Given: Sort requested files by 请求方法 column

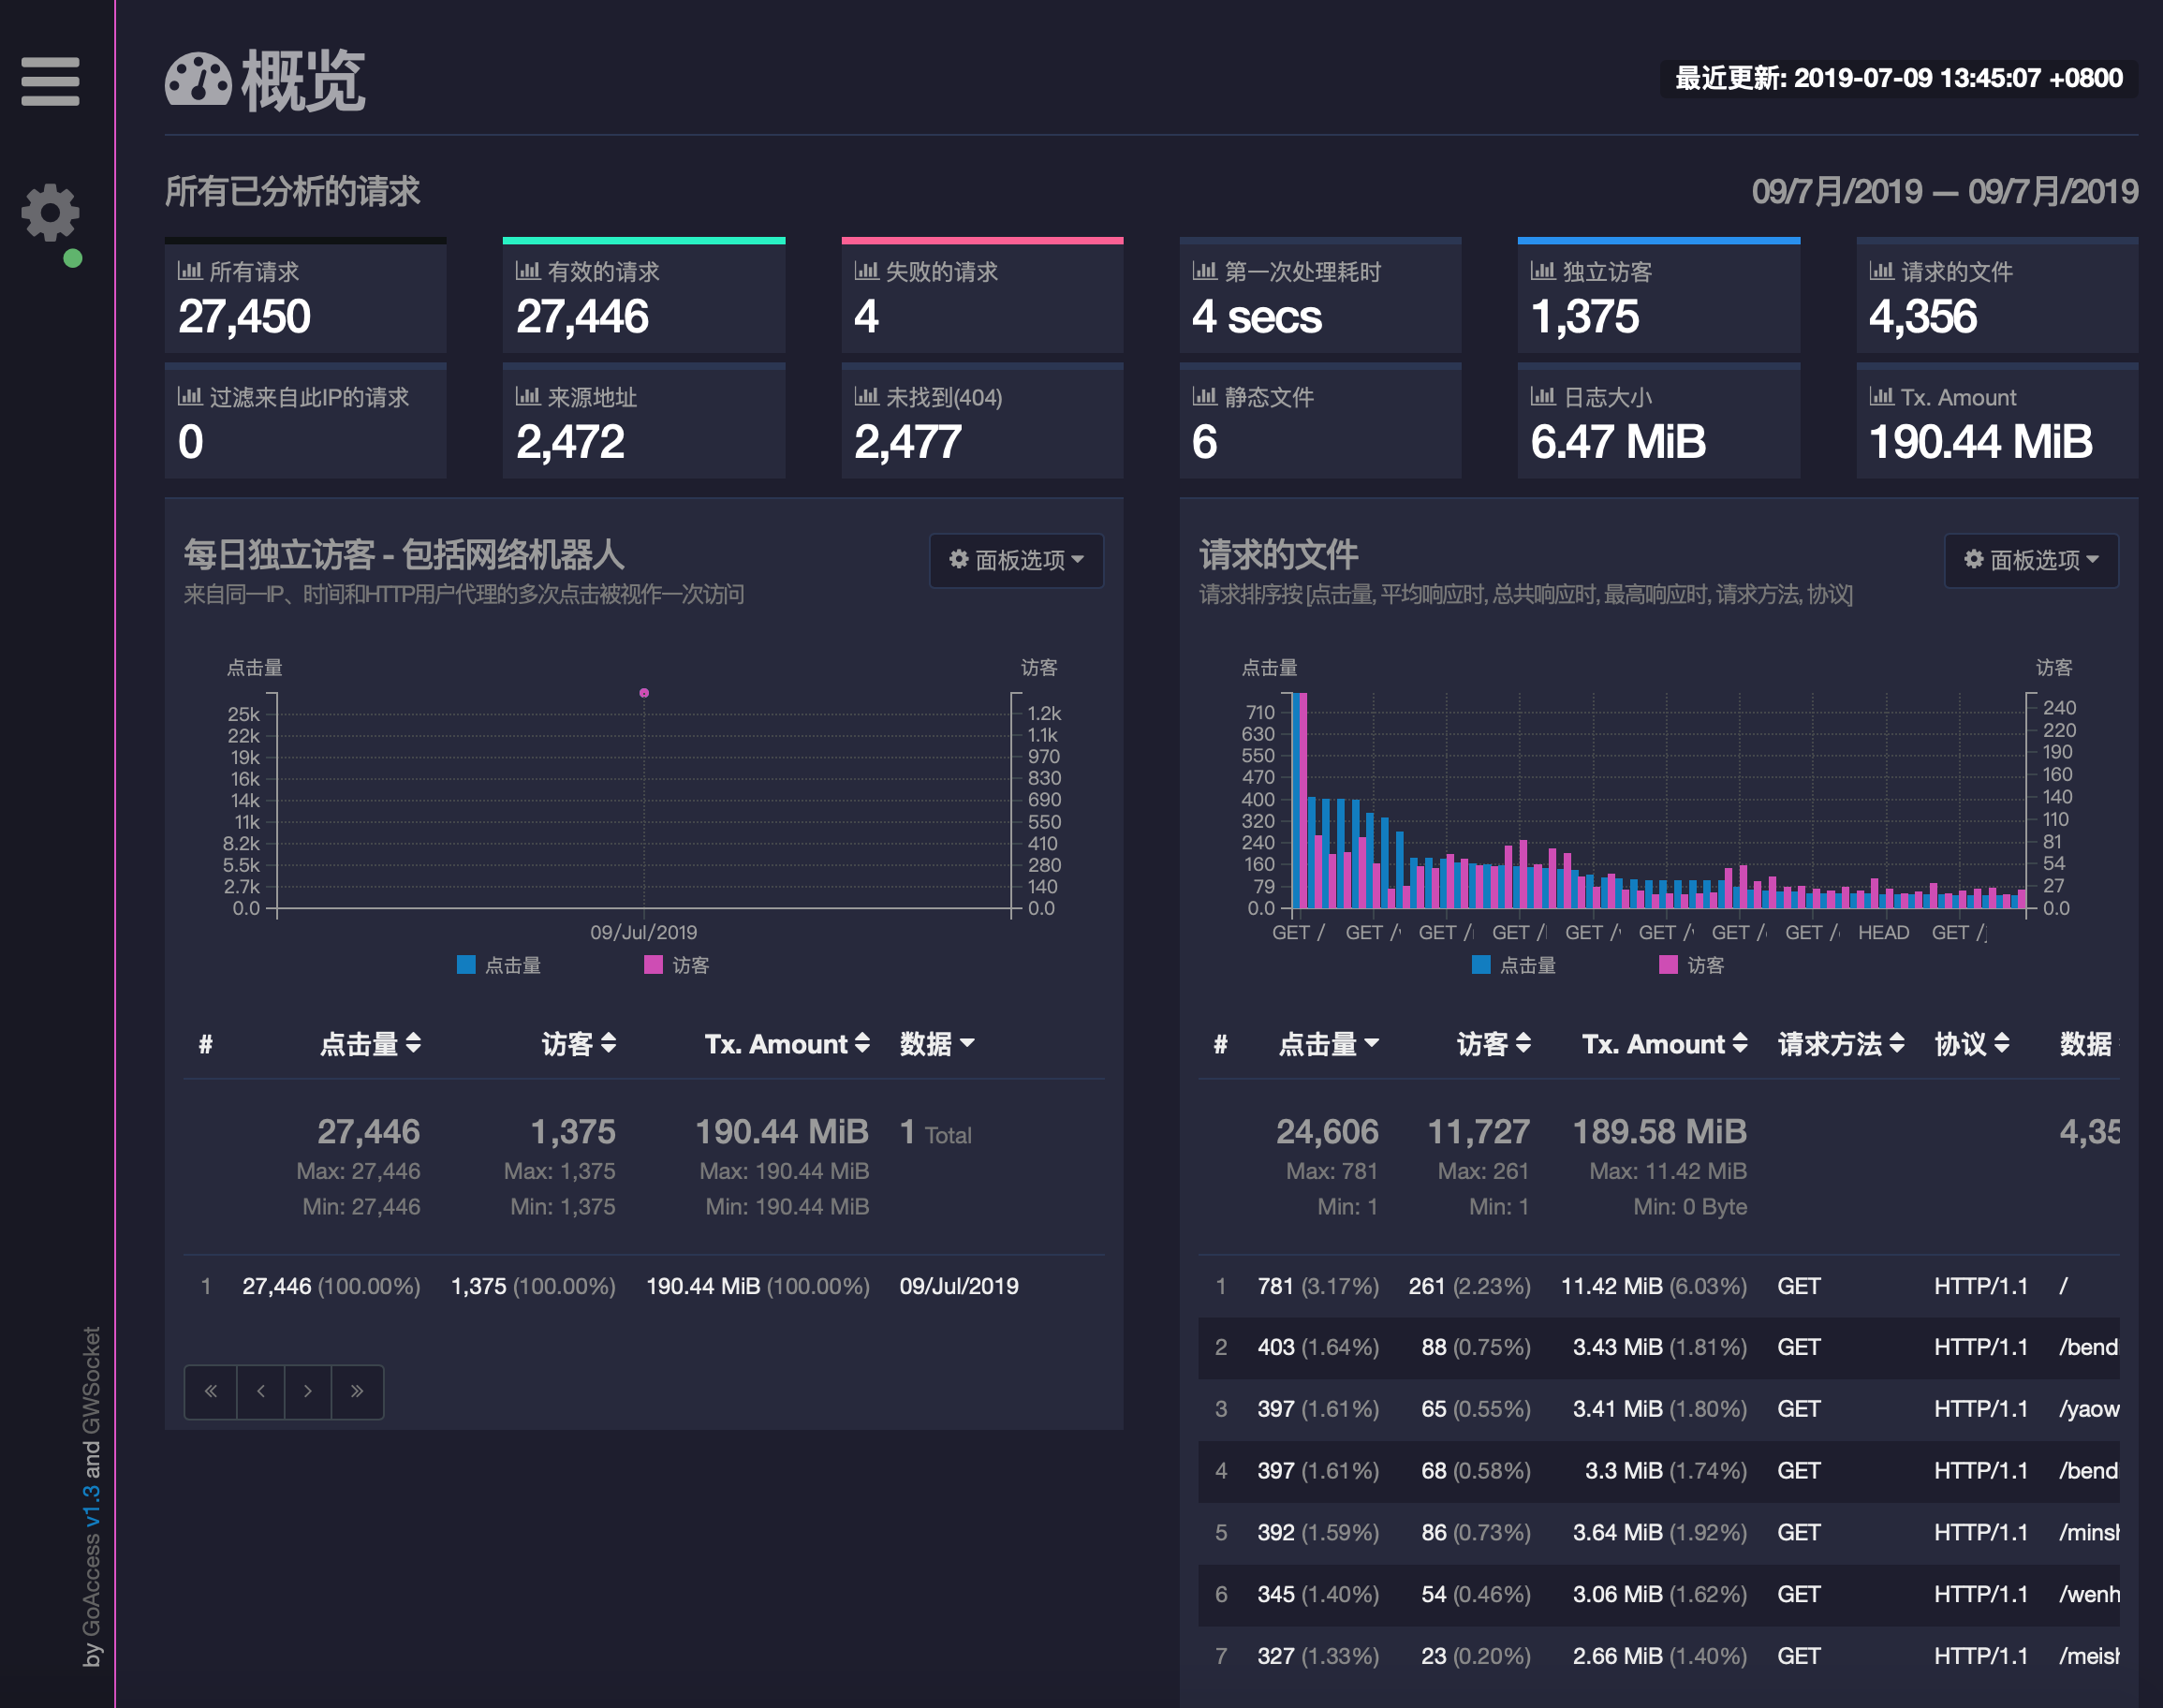Looking at the screenshot, I should [x=1840, y=1044].
